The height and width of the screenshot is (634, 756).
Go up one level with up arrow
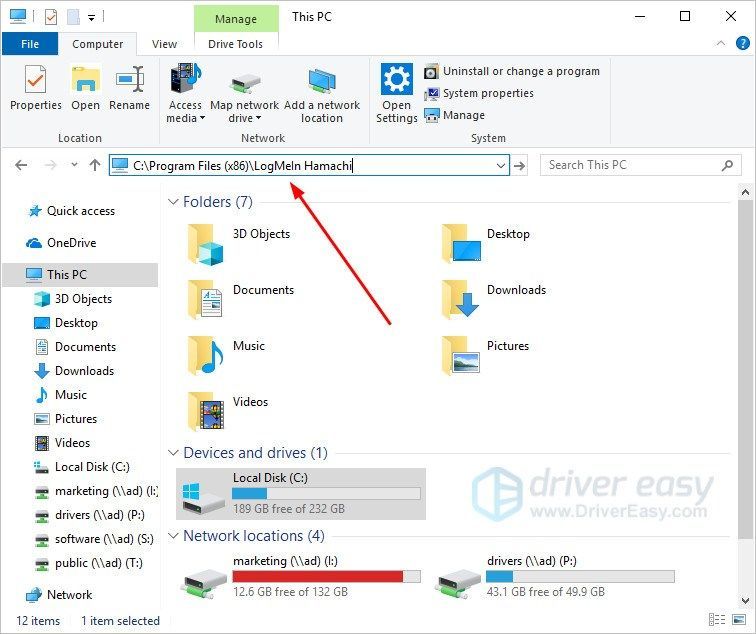point(95,165)
